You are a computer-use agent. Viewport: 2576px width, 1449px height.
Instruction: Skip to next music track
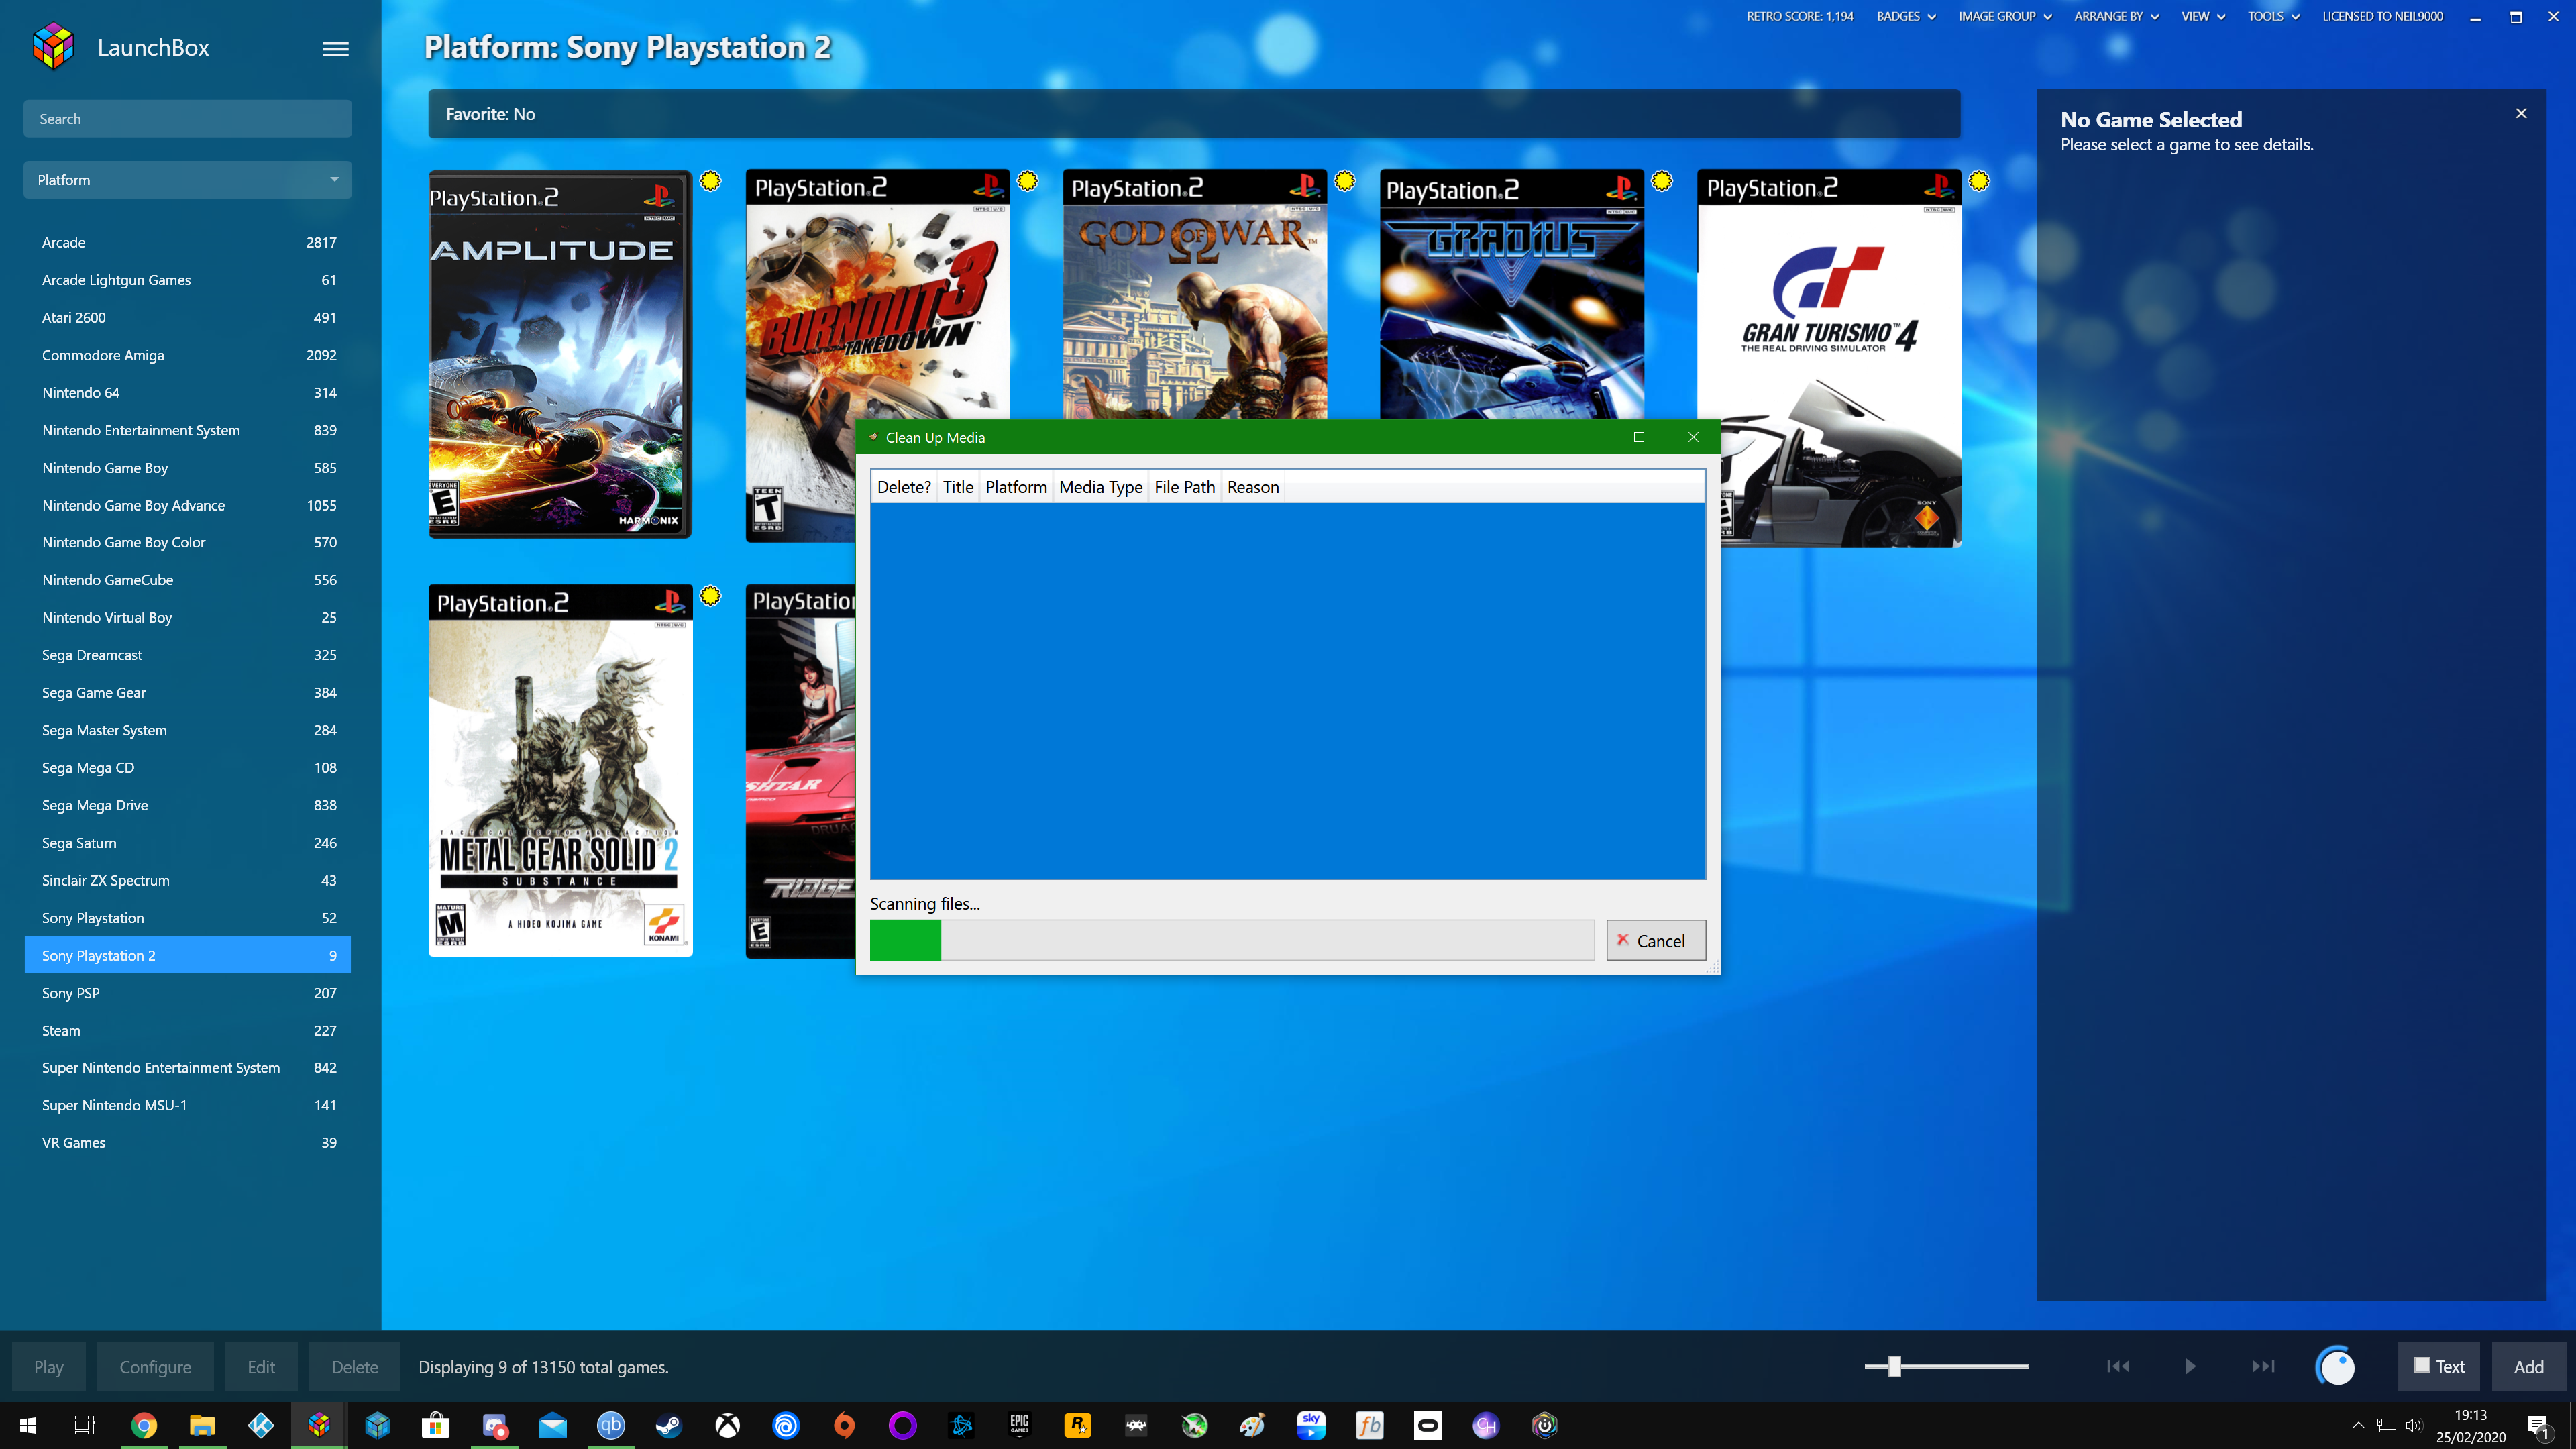pos(2263,1366)
